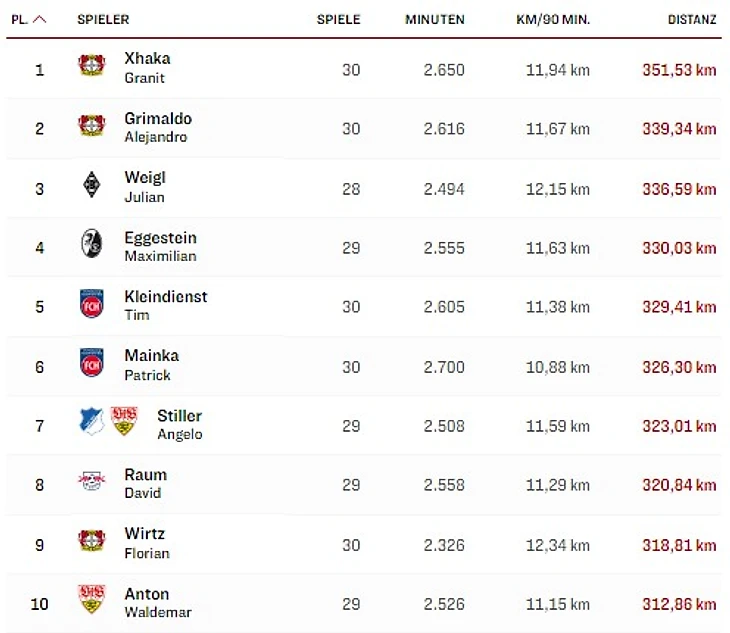
Task: Sort by KM/90 MIN. column header
Action: (553, 19)
